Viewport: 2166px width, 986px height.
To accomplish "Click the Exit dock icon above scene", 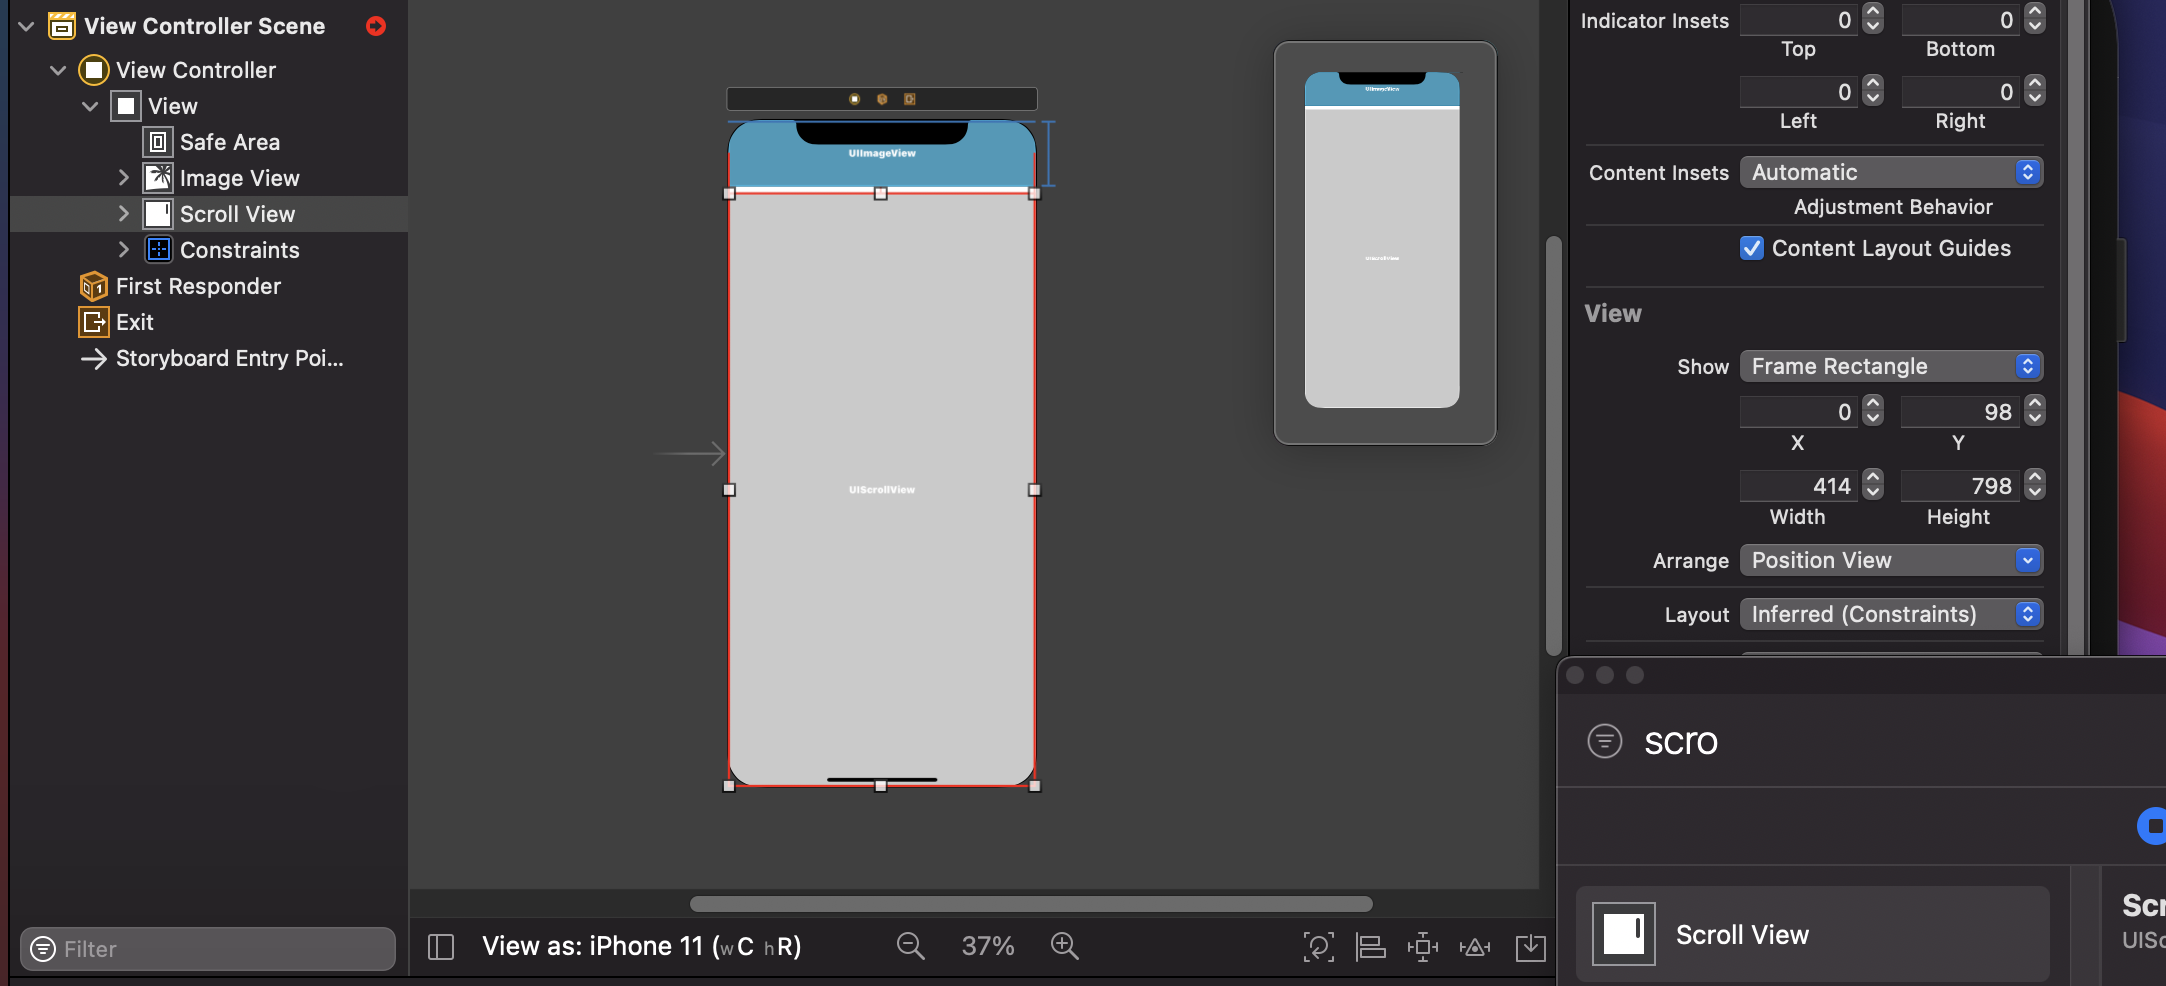I will click(x=910, y=99).
